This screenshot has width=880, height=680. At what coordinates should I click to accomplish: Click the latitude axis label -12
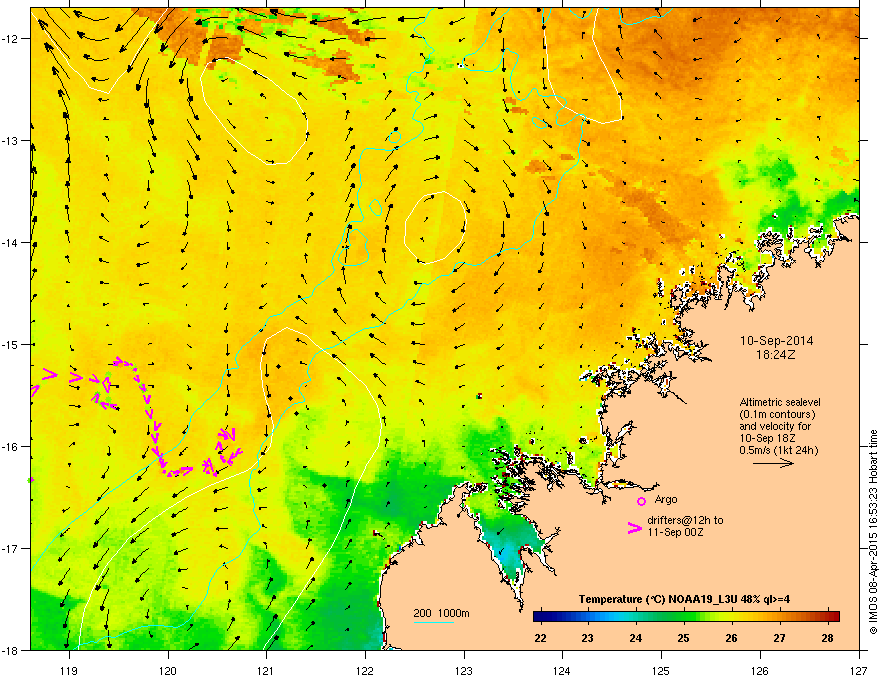[x=10, y=38]
